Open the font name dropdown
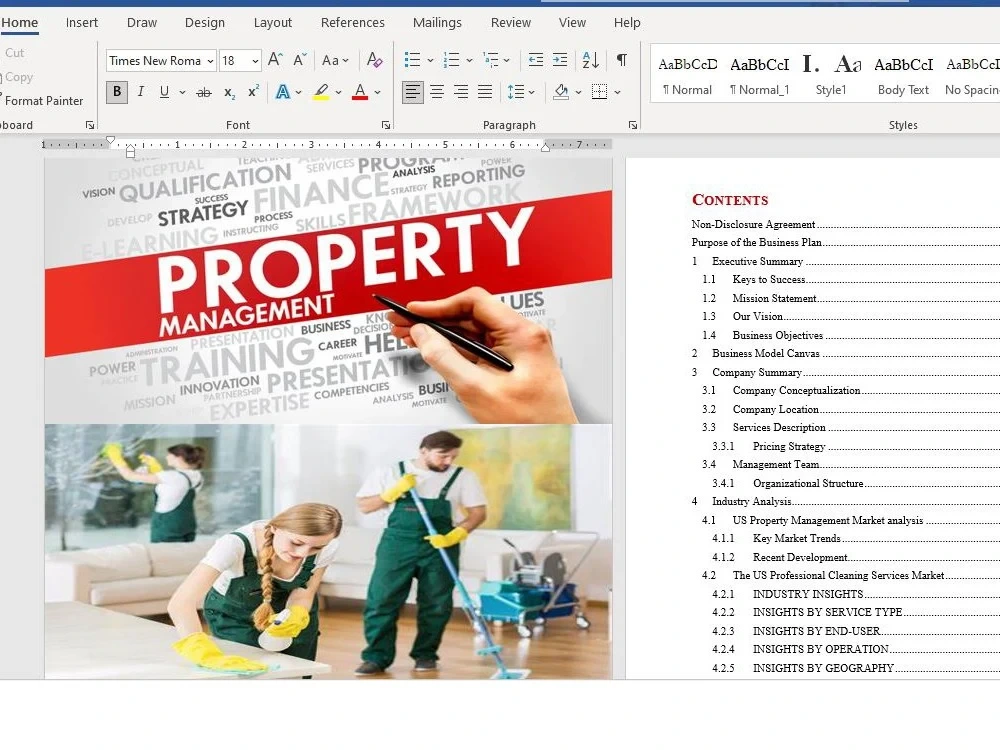 point(211,60)
